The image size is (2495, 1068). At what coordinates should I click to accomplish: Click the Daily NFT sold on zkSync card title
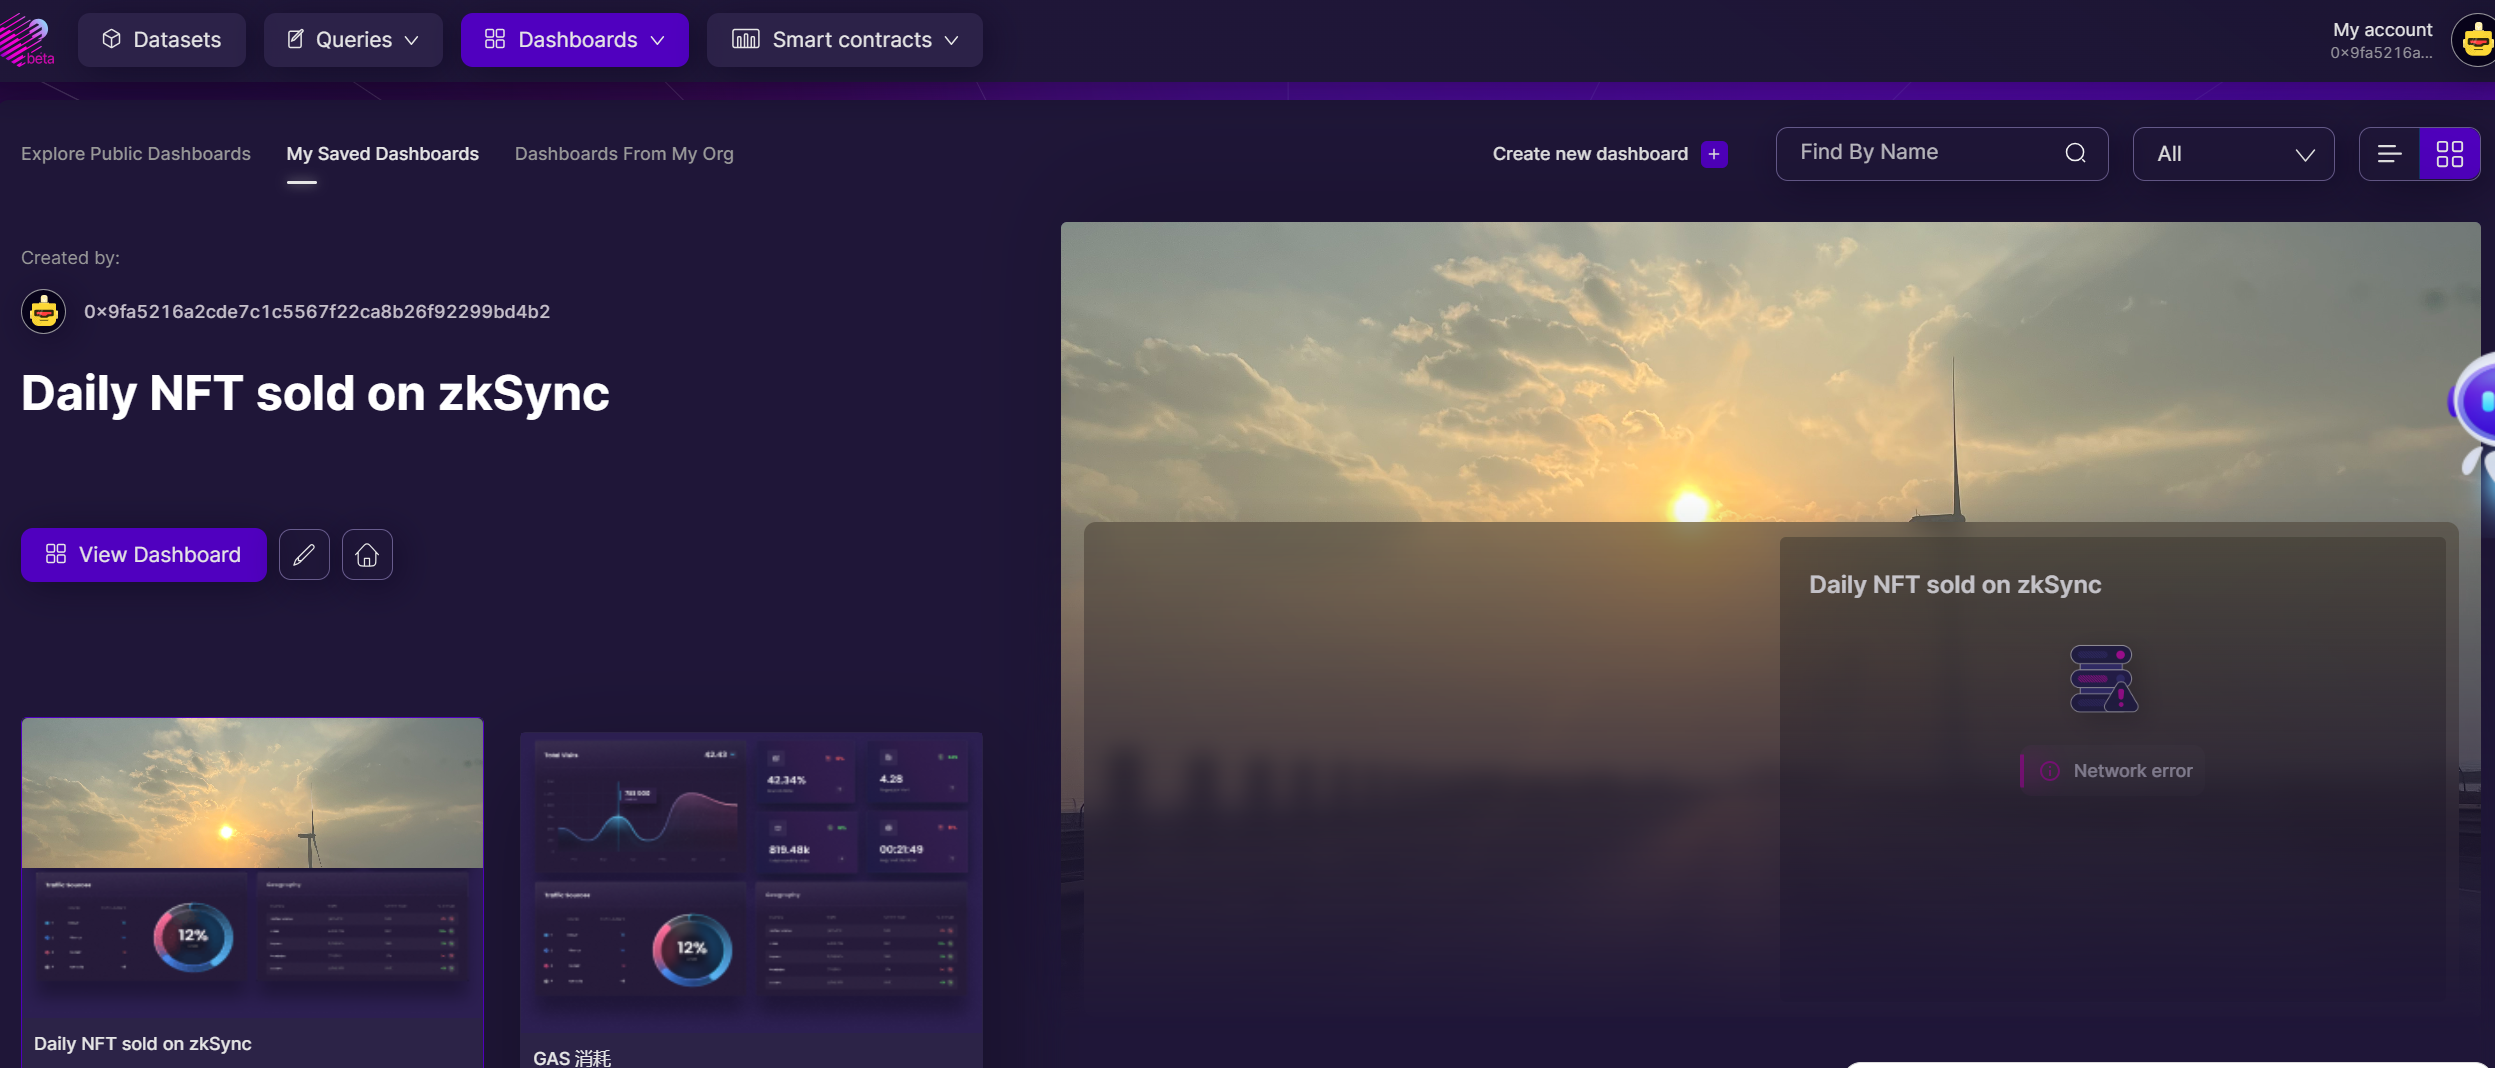point(143,1044)
